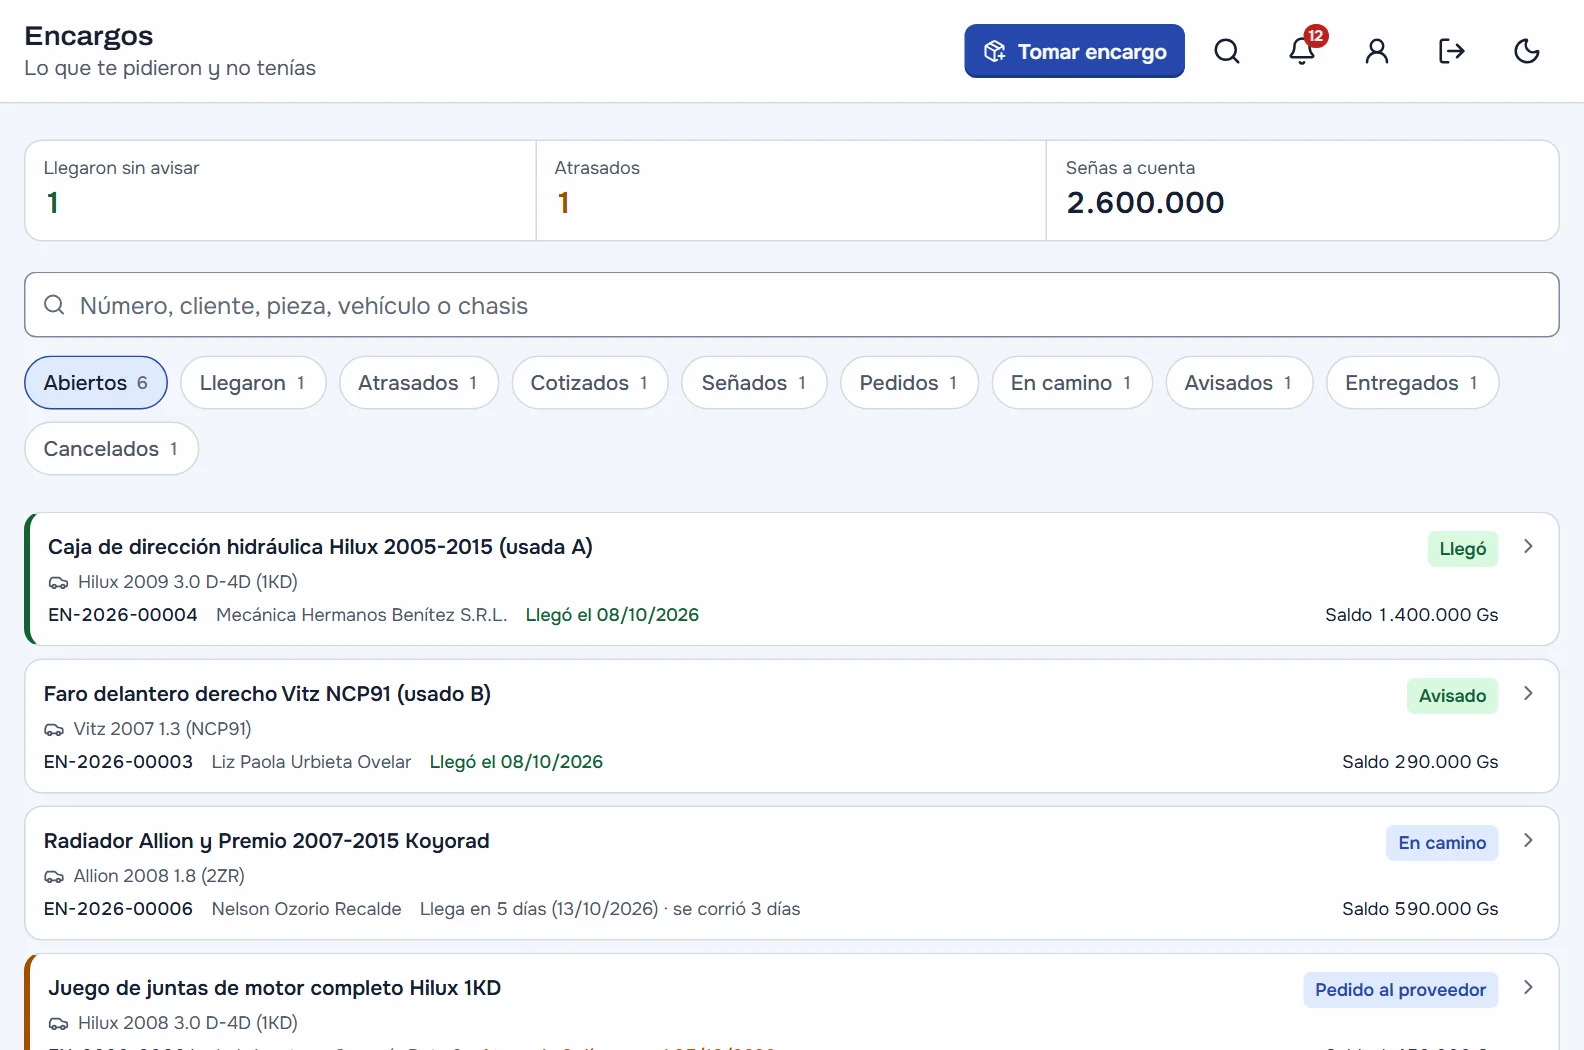Image resolution: width=1584 pixels, height=1050 pixels.
Task: Open Caja de dirección hidráulica Hilux title
Action: point(320,547)
